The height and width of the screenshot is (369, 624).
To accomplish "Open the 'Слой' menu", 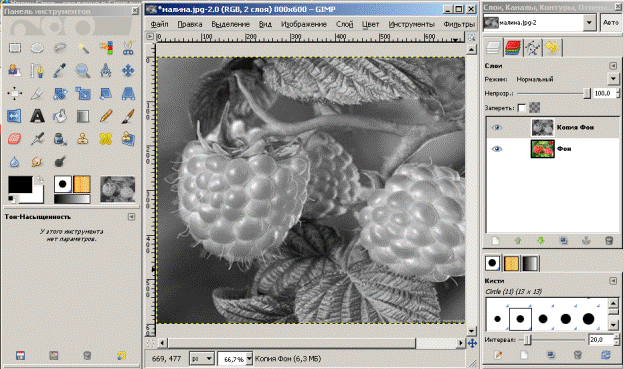I will 344,24.
